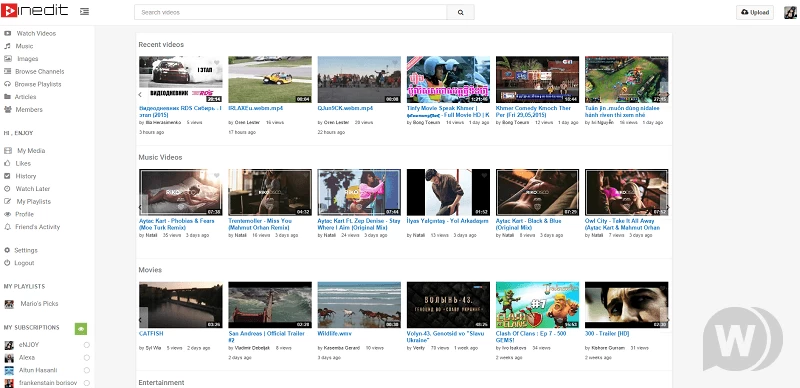Show next Movies with right arrow
Image resolution: width=800 pixels, height=388 pixels.
(666, 320)
